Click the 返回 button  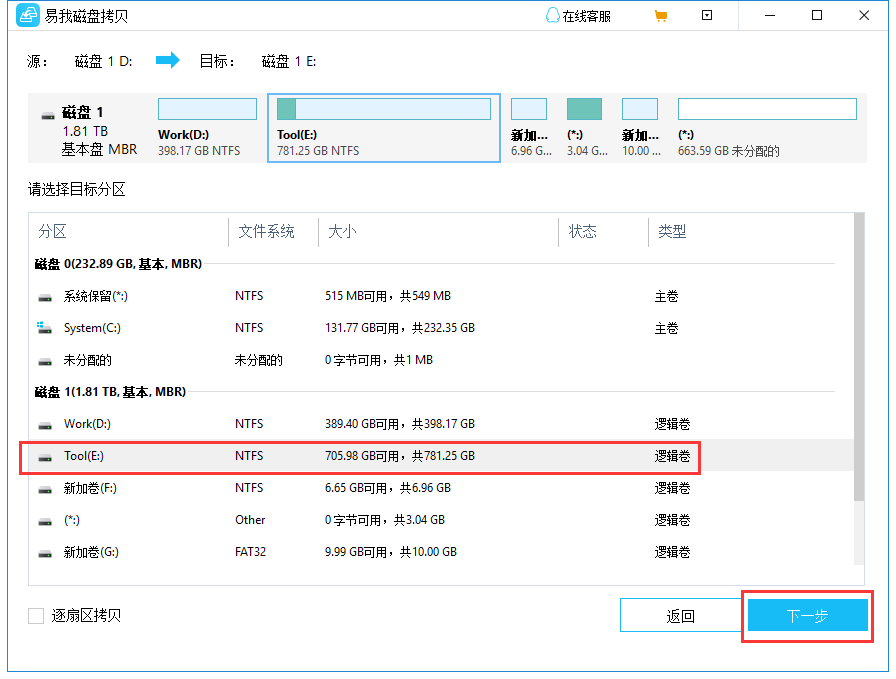pyautogui.click(x=681, y=615)
